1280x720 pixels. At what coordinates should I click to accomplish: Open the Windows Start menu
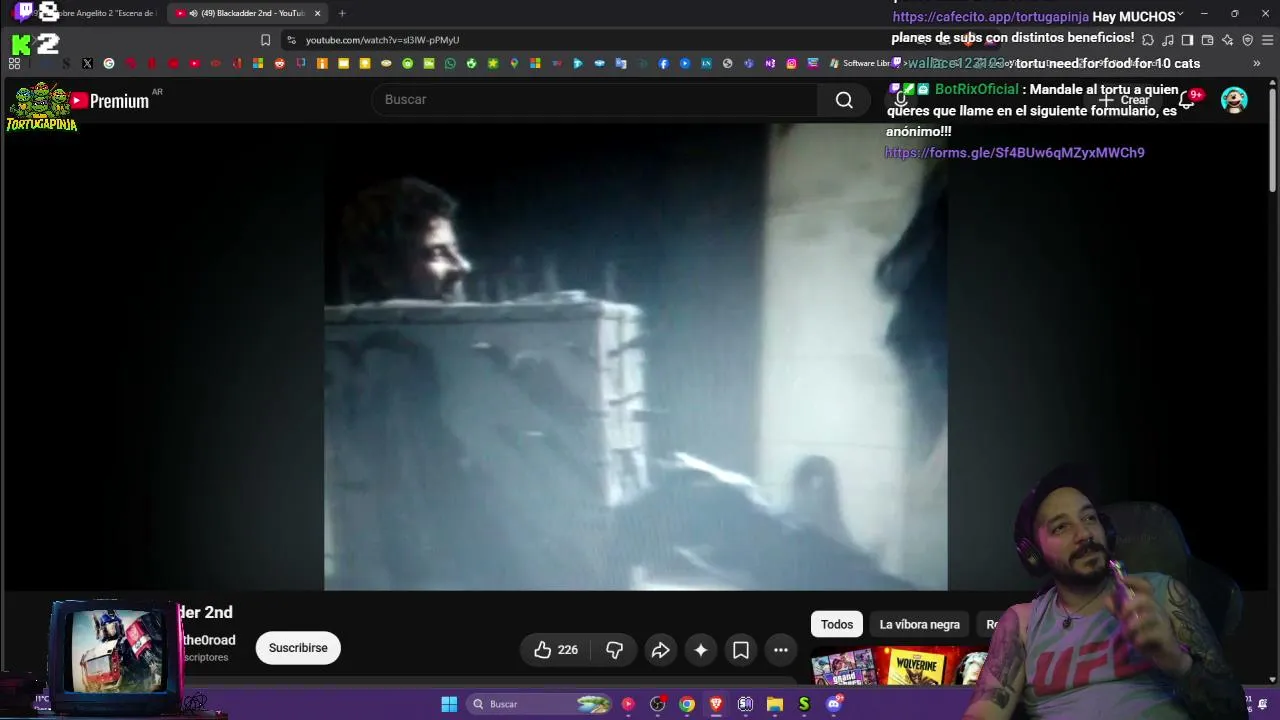(x=449, y=704)
